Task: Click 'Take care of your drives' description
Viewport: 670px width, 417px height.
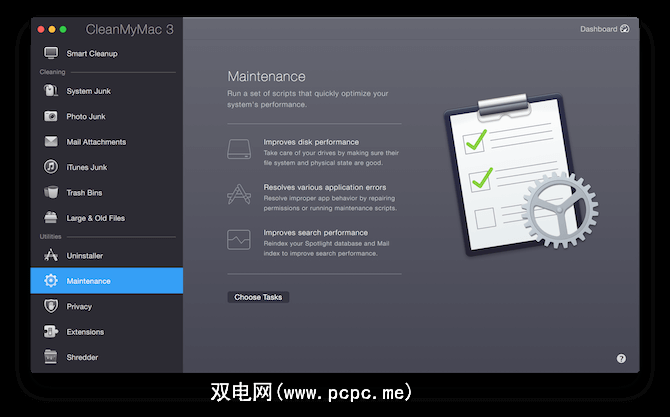Action: point(331,158)
